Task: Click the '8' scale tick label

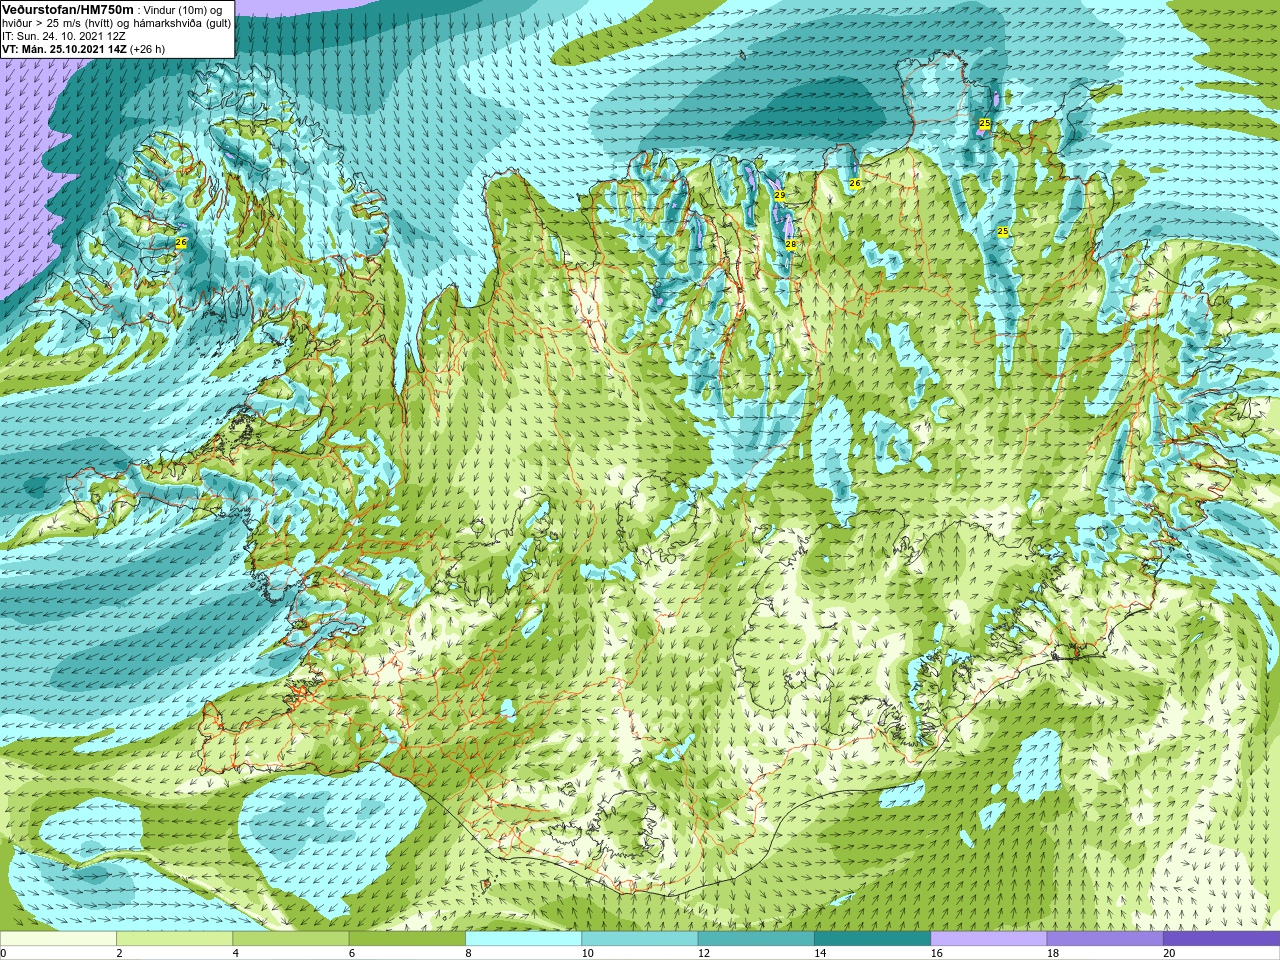Action: [468, 953]
